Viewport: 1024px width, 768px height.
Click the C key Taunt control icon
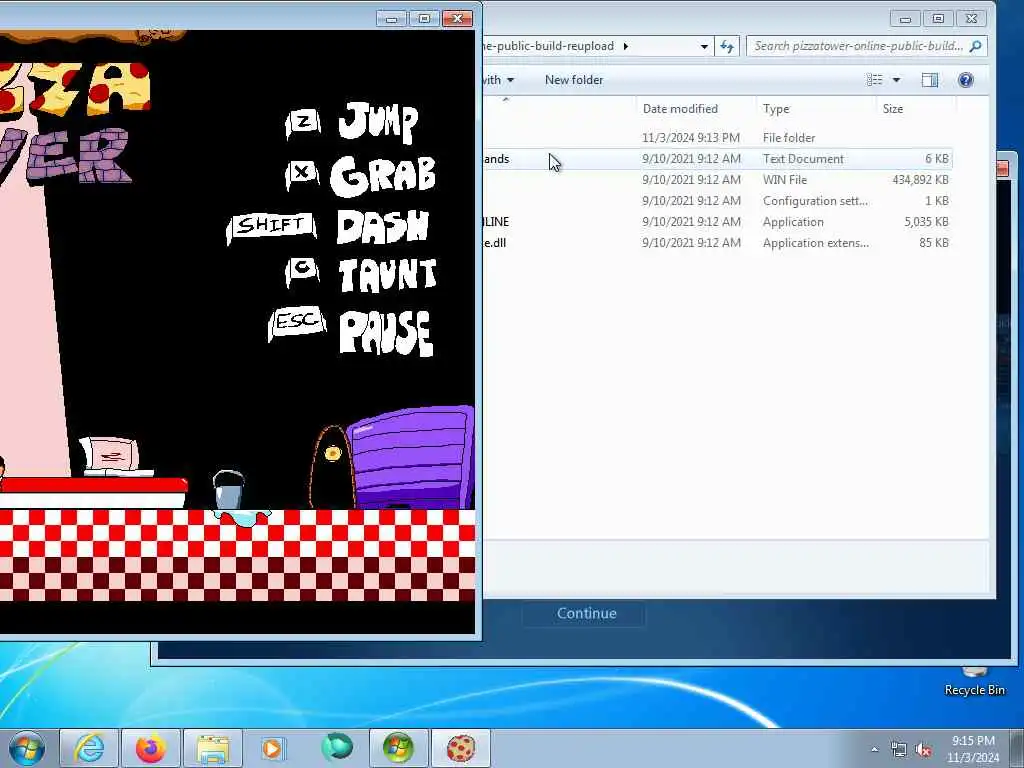point(302,270)
